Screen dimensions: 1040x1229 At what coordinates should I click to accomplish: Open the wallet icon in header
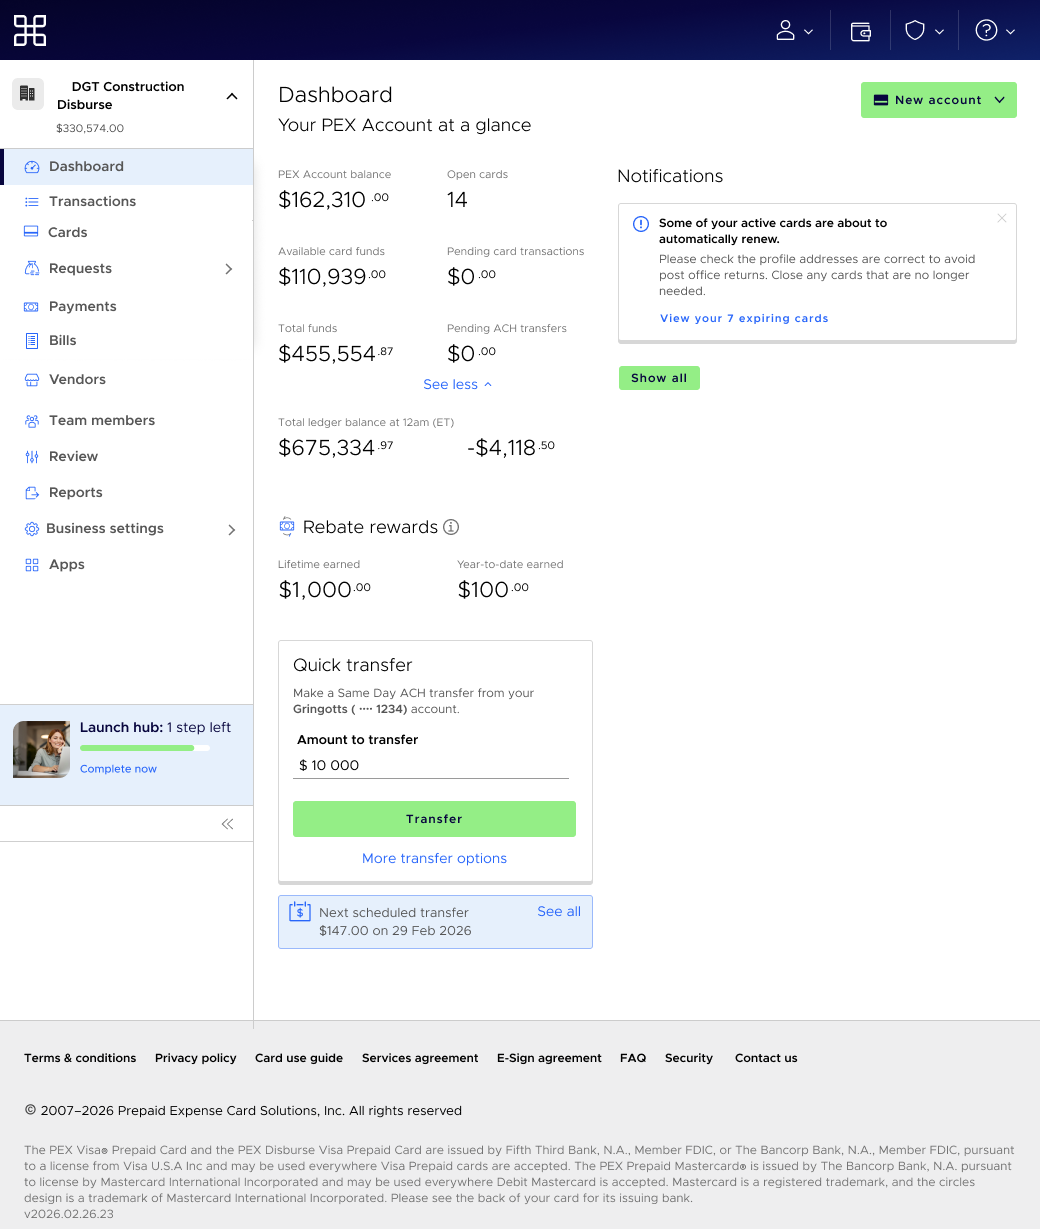coord(860,31)
